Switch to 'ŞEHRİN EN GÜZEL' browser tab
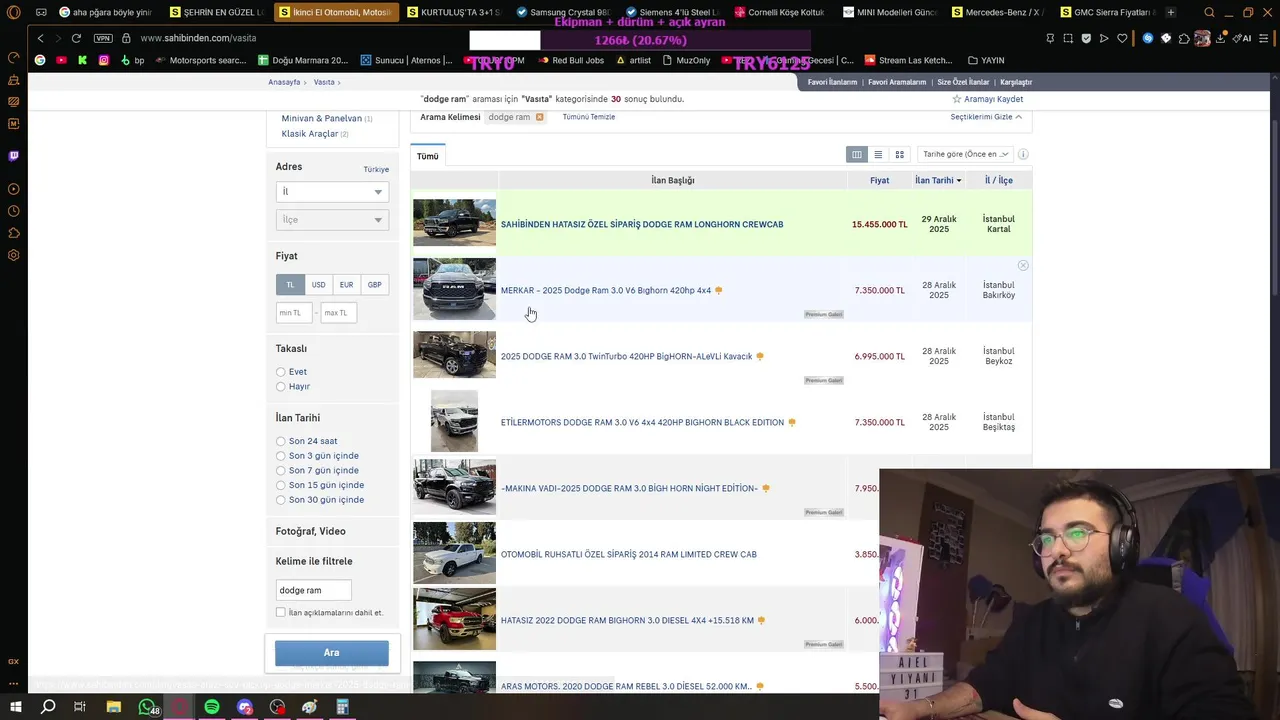This screenshot has width=1280, height=720. point(217,13)
